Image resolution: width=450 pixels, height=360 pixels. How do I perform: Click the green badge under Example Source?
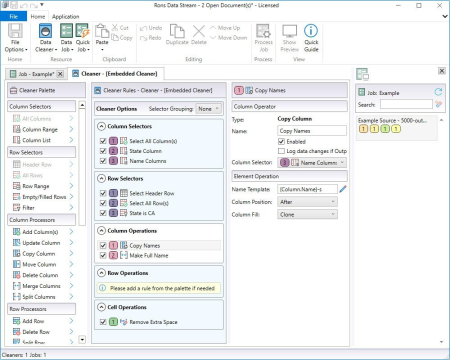click(385, 129)
